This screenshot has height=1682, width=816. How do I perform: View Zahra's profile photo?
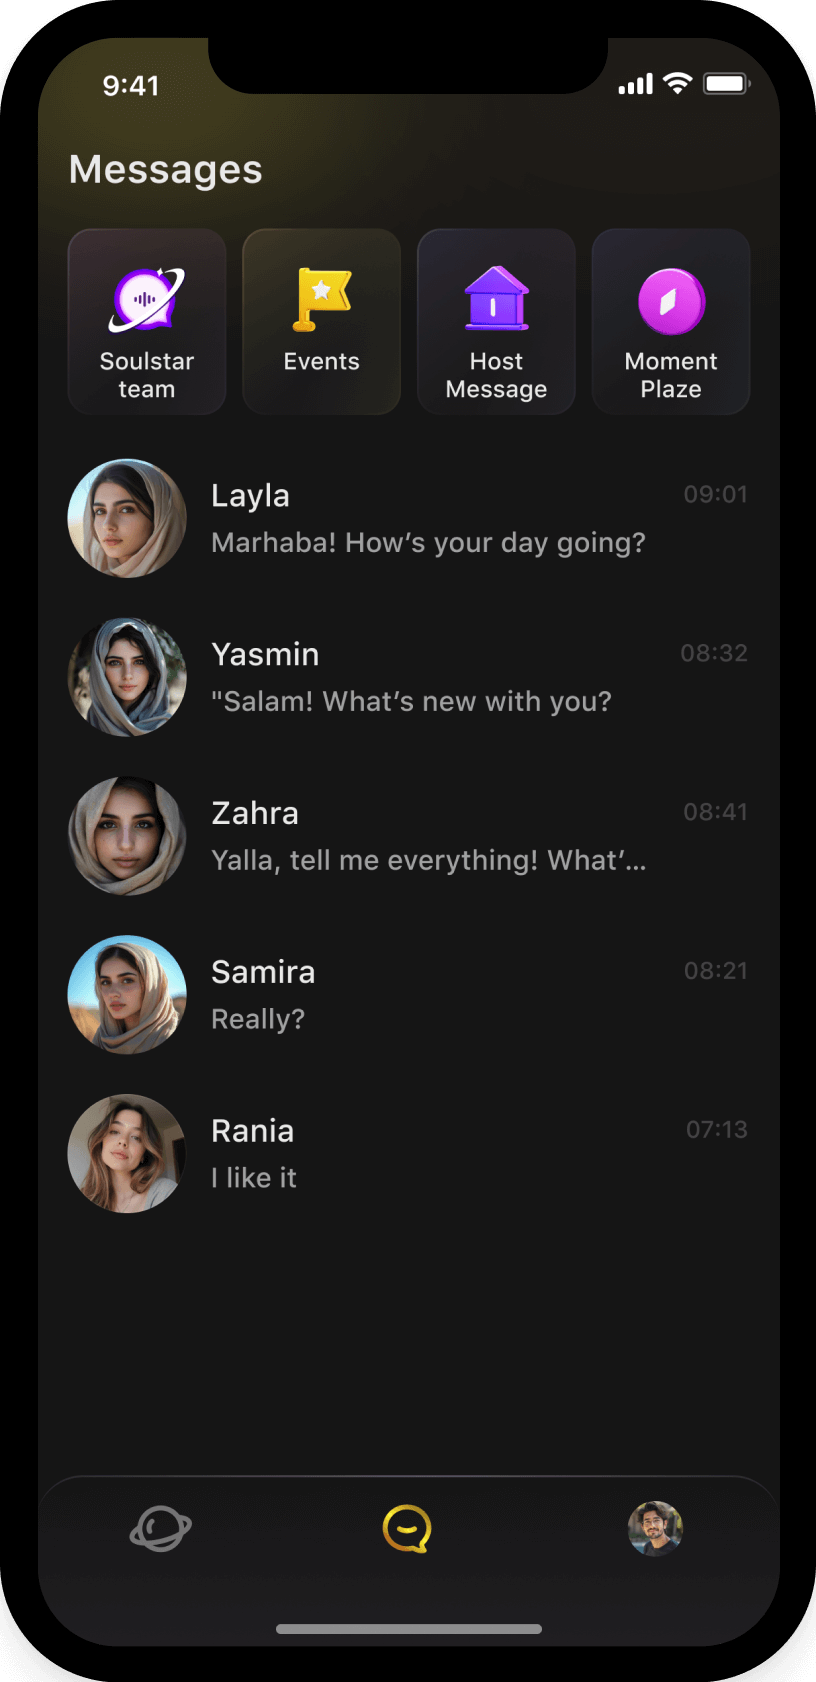[127, 836]
